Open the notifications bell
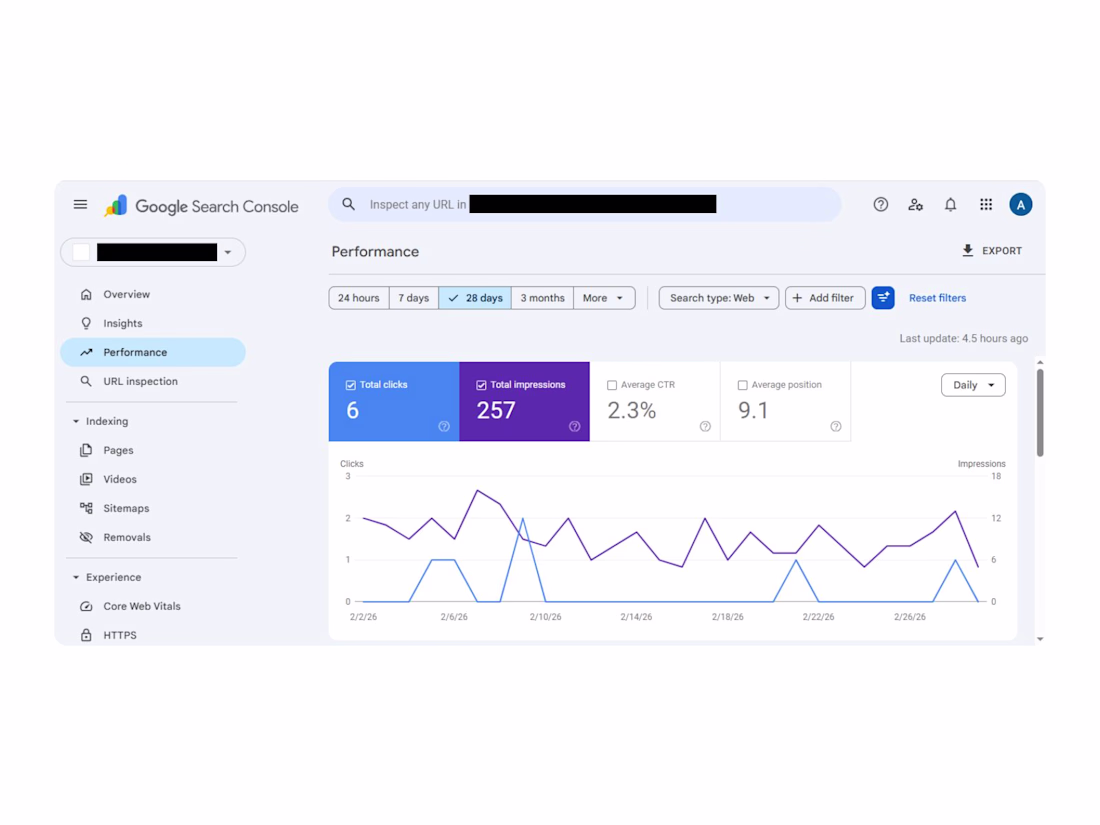Image resolution: width=1100 pixels, height=825 pixels. tap(950, 204)
